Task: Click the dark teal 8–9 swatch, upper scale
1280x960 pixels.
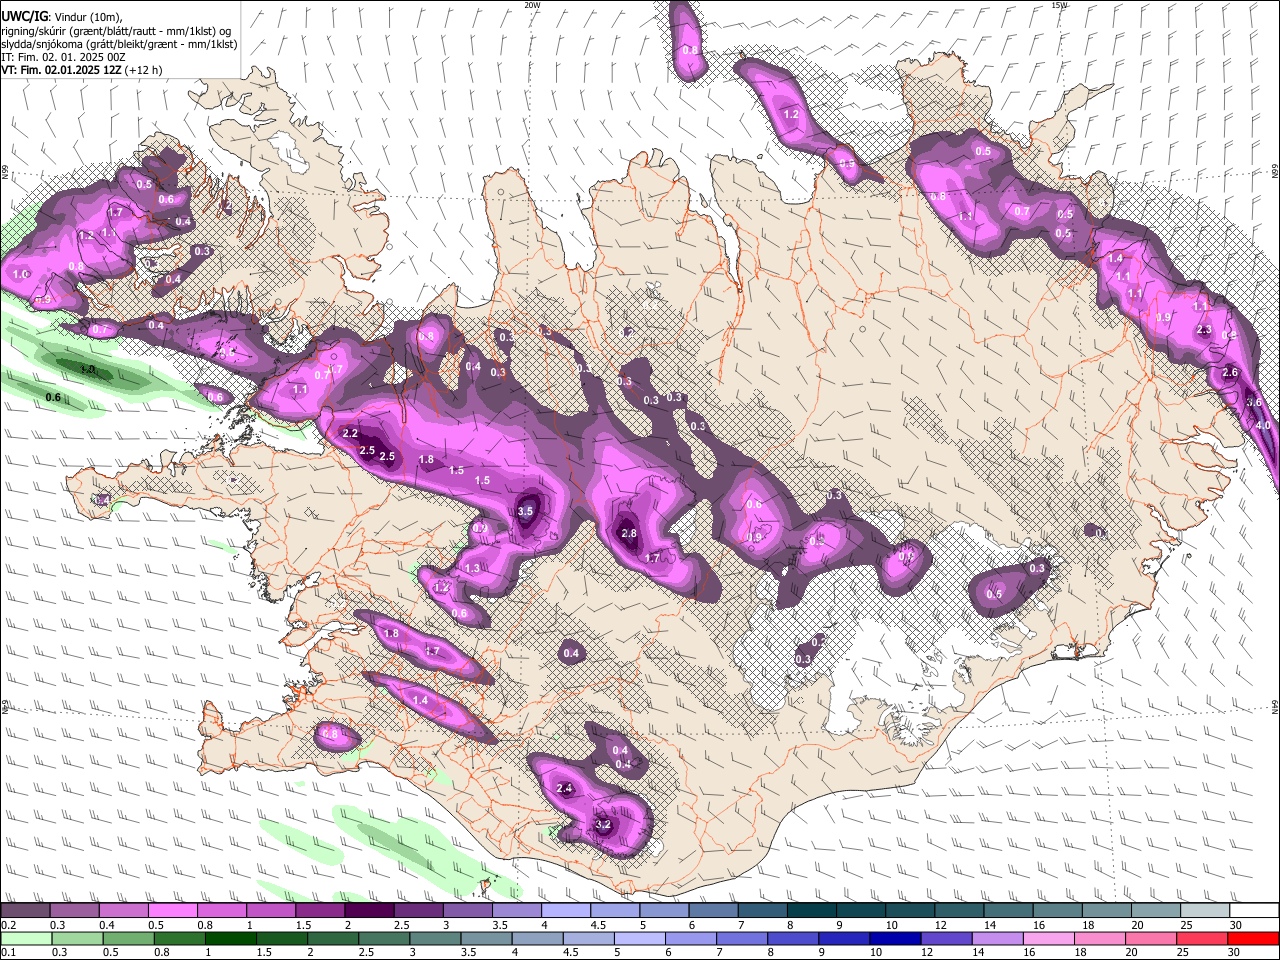Action: (x=810, y=911)
